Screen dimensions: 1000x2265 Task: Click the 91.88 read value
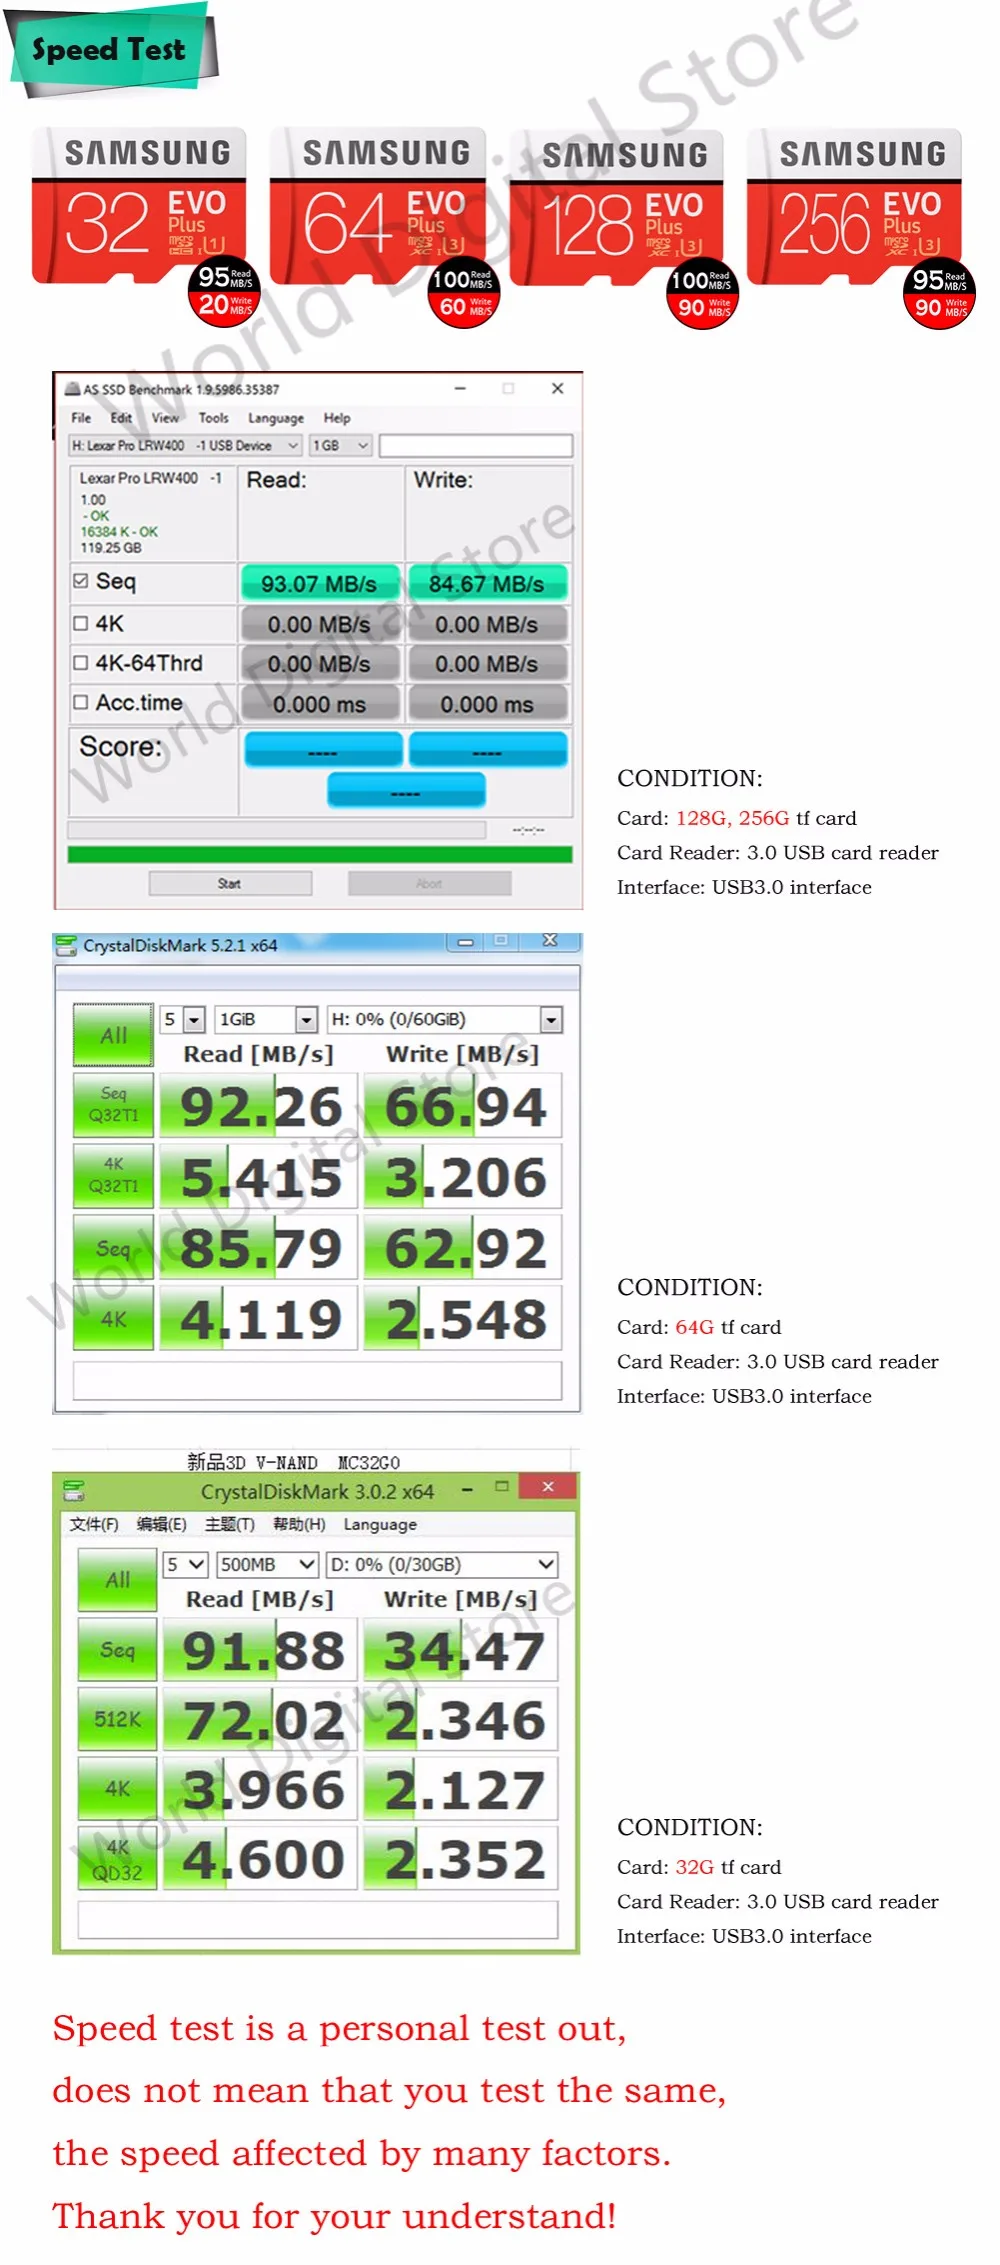point(260,1649)
